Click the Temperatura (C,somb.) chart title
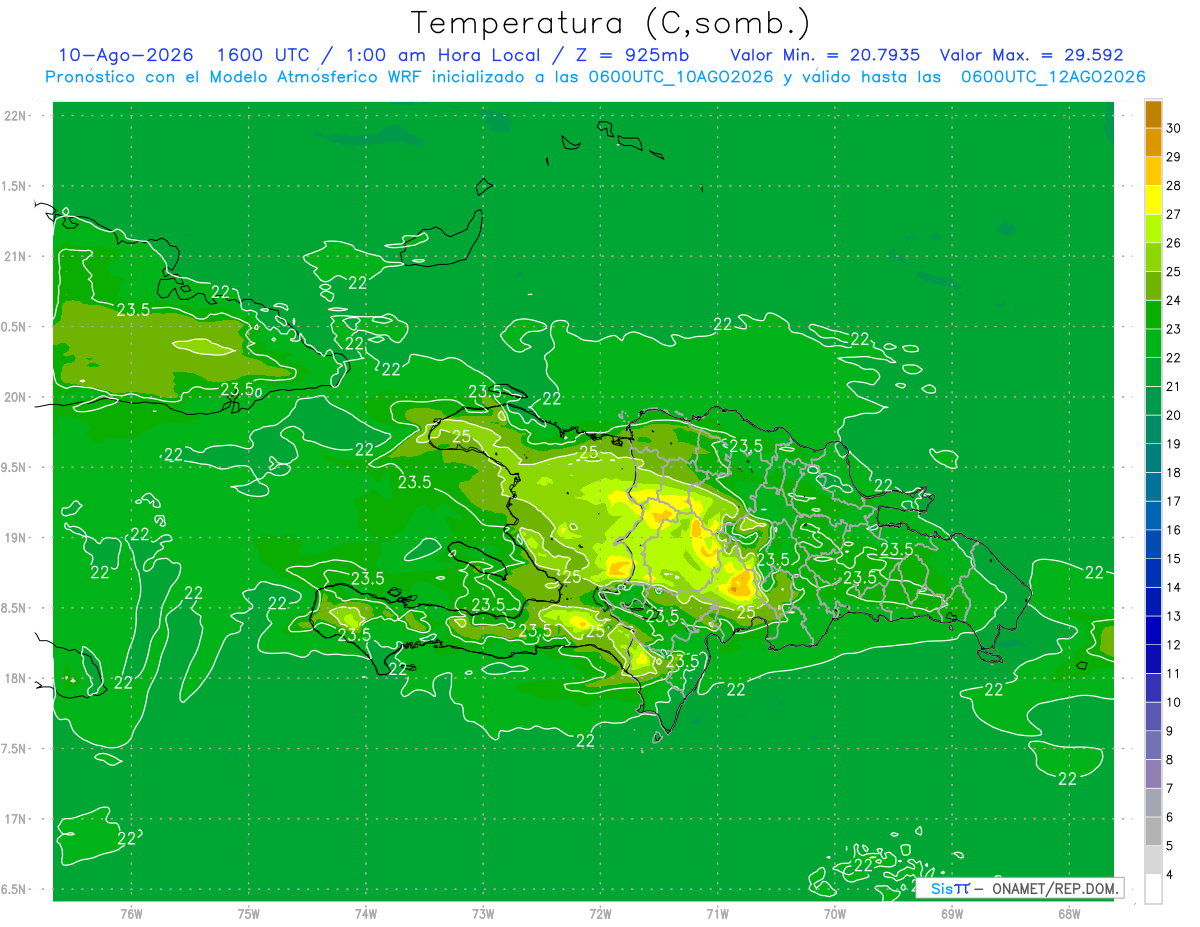The width and height of the screenshot is (1200, 927). coord(611,24)
